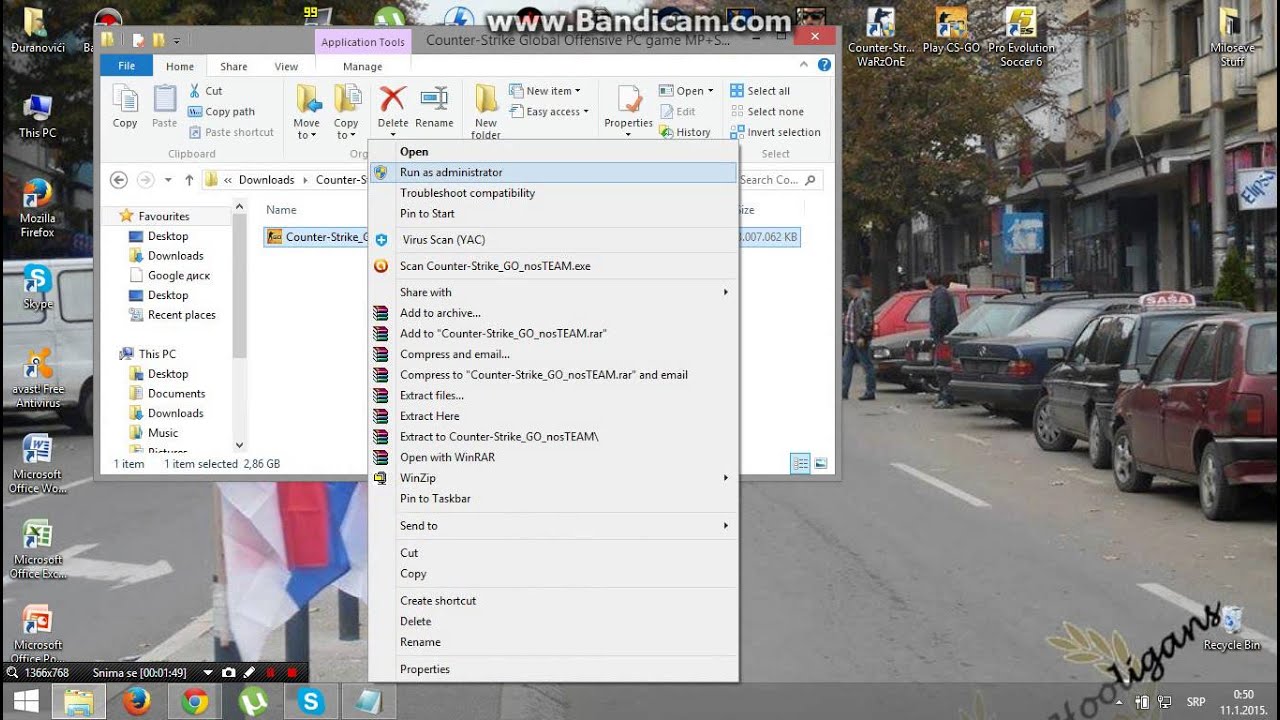Click Chrome icon in taskbar

point(195,702)
